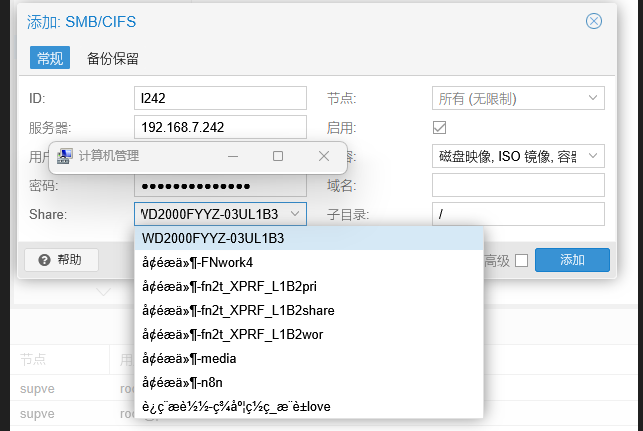Collapse the Share combo box arrow
Viewport: 643px width, 431px height.
[x=295, y=214]
